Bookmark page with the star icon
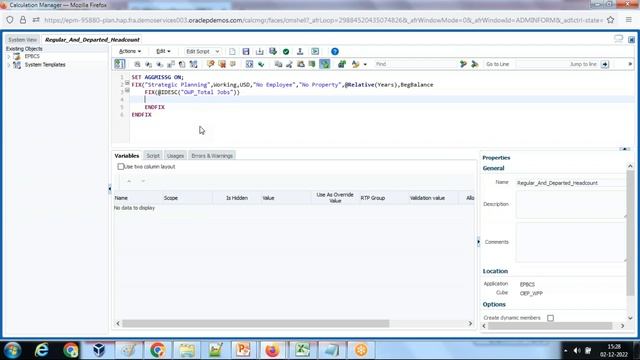This screenshot has height=360, width=640. [610, 20]
